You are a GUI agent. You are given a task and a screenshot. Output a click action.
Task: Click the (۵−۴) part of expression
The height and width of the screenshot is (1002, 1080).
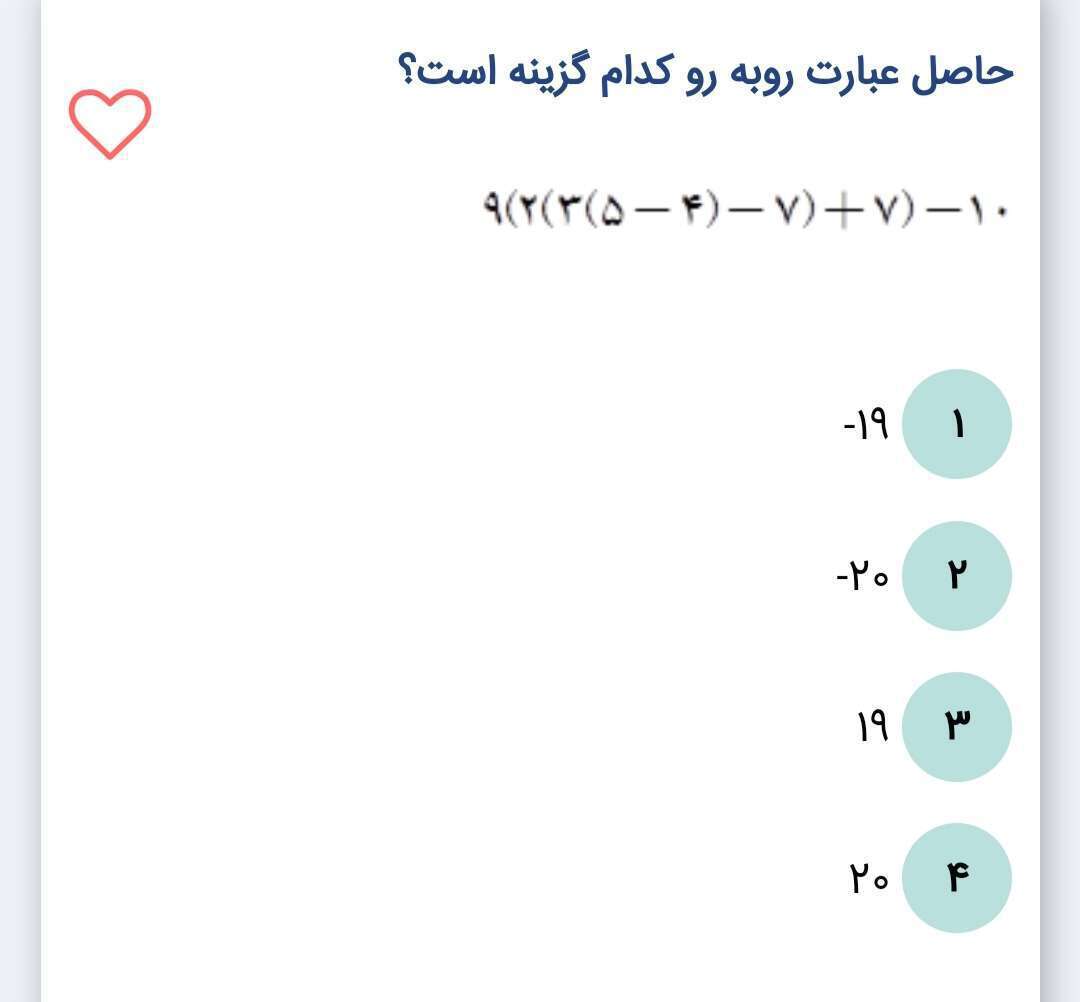(x=652, y=210)
